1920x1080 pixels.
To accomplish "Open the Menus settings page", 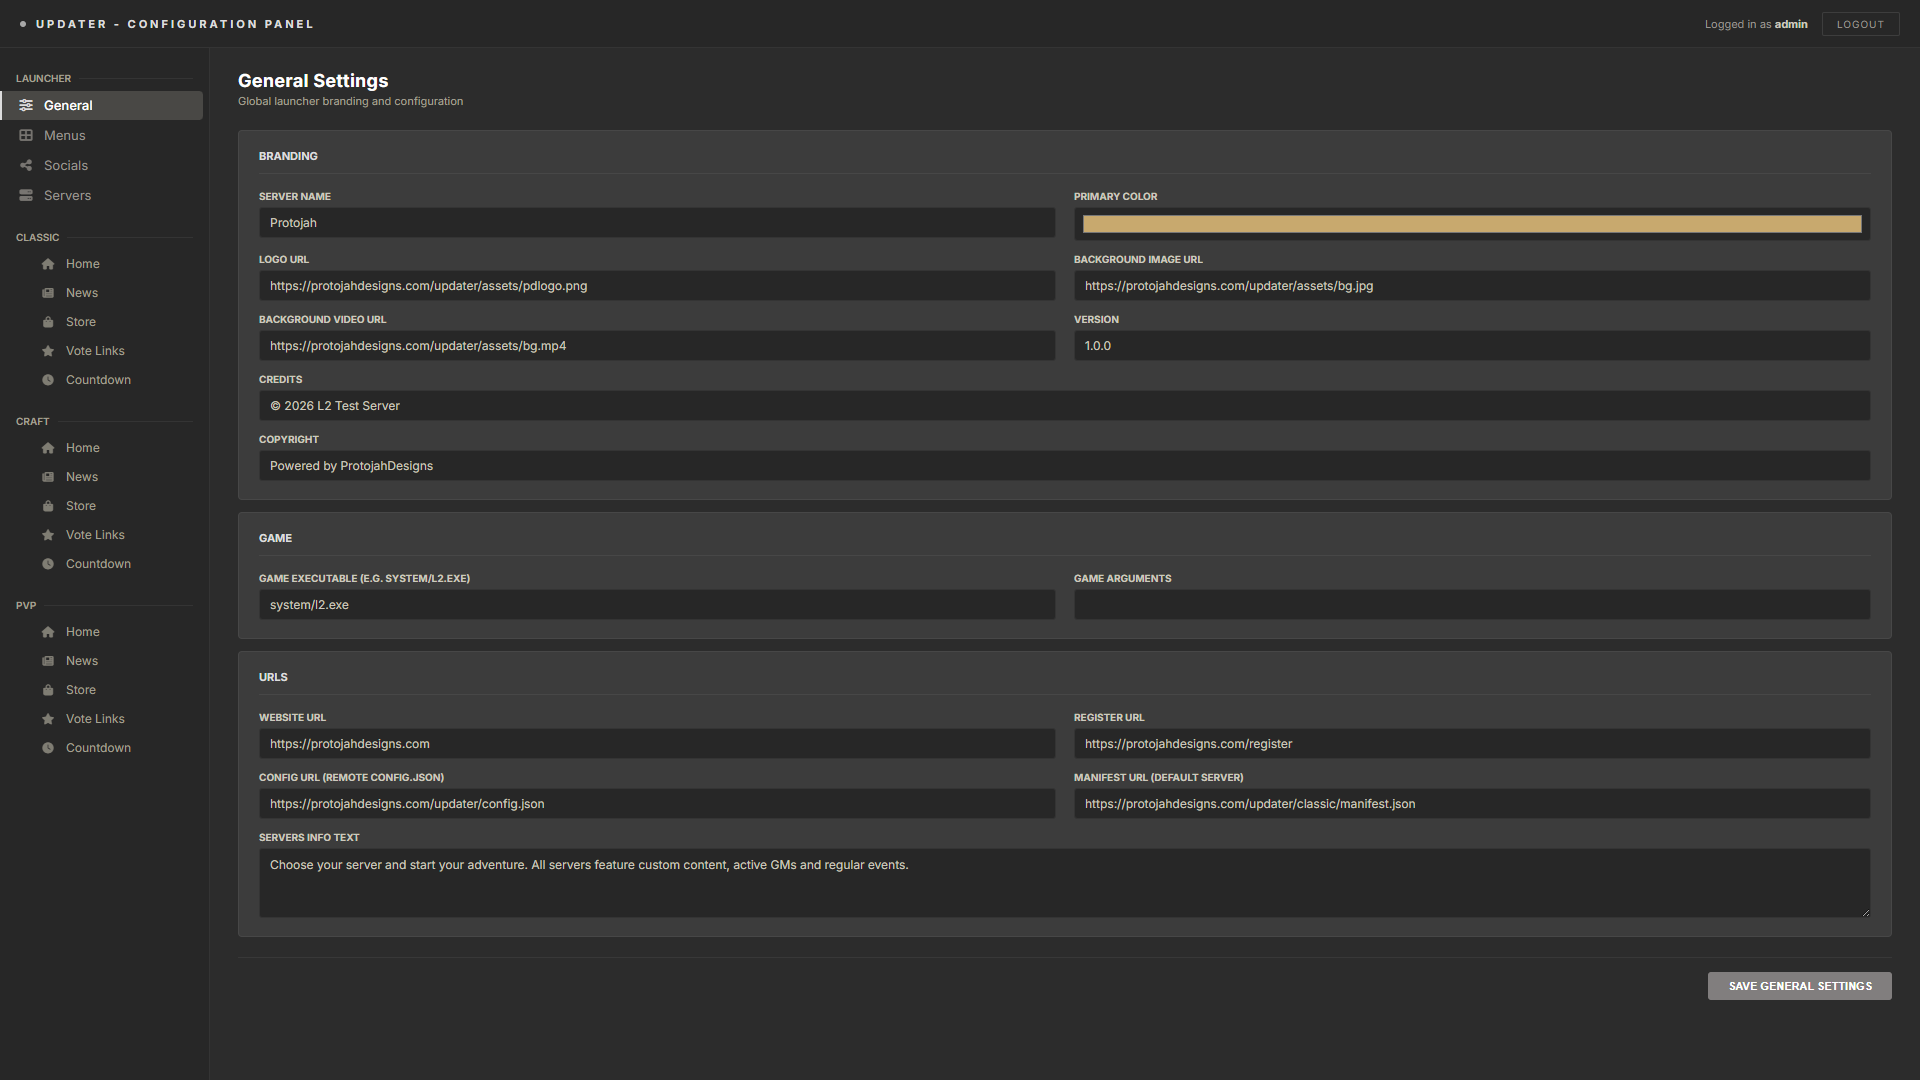I will point(102,135).
